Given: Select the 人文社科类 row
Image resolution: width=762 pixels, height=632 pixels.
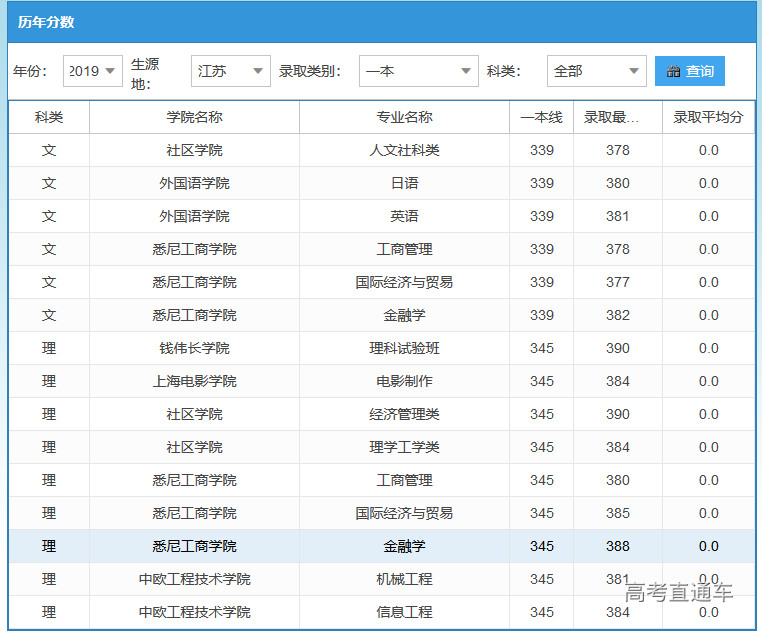Looking at the screenshot, I should pos(404,150).
